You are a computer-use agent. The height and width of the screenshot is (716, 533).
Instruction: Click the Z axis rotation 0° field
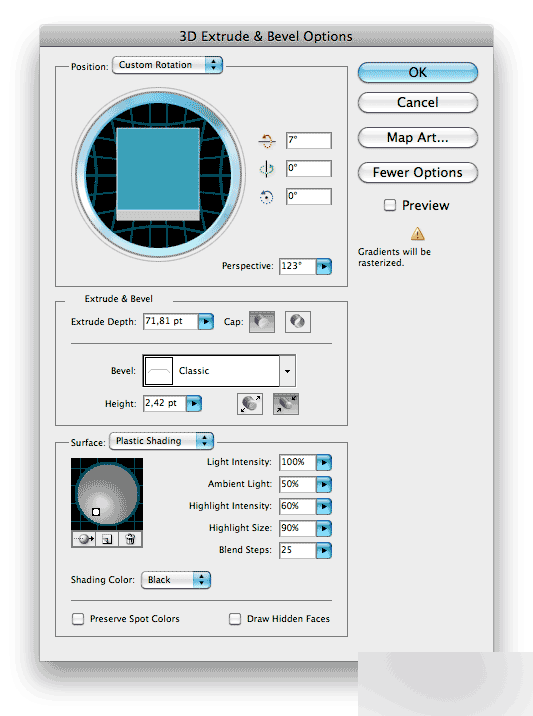[x=309, y=197]
